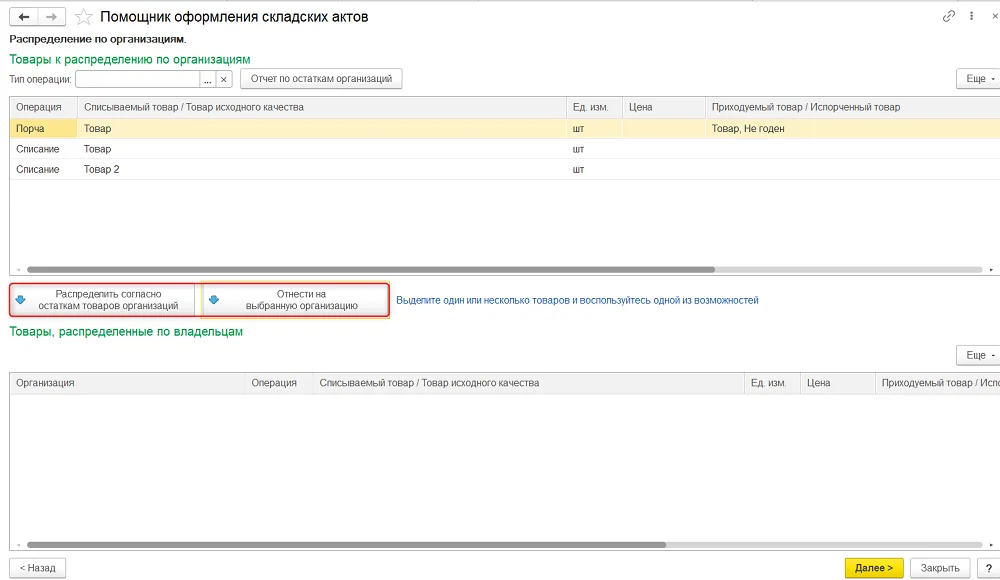Open the help question mark button
Screen dimensions: 1000x580
[989, 568]
